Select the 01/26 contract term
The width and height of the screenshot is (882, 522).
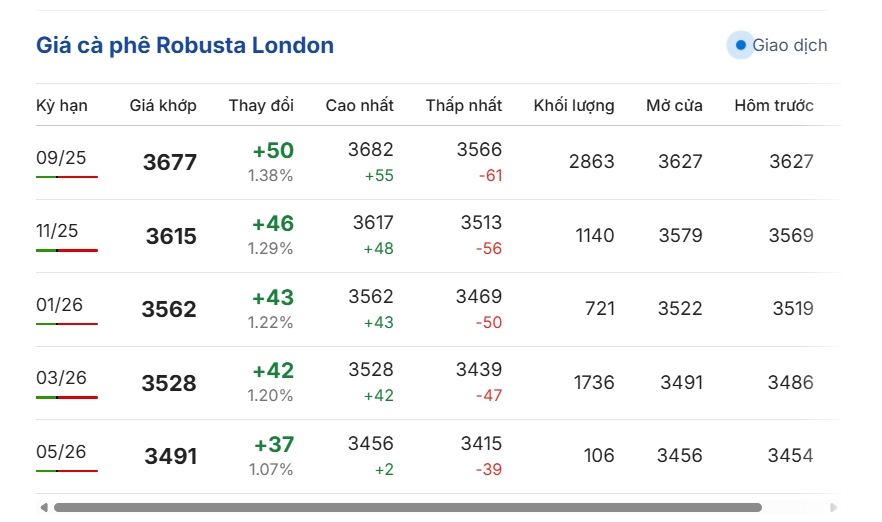tap(59, 305)
